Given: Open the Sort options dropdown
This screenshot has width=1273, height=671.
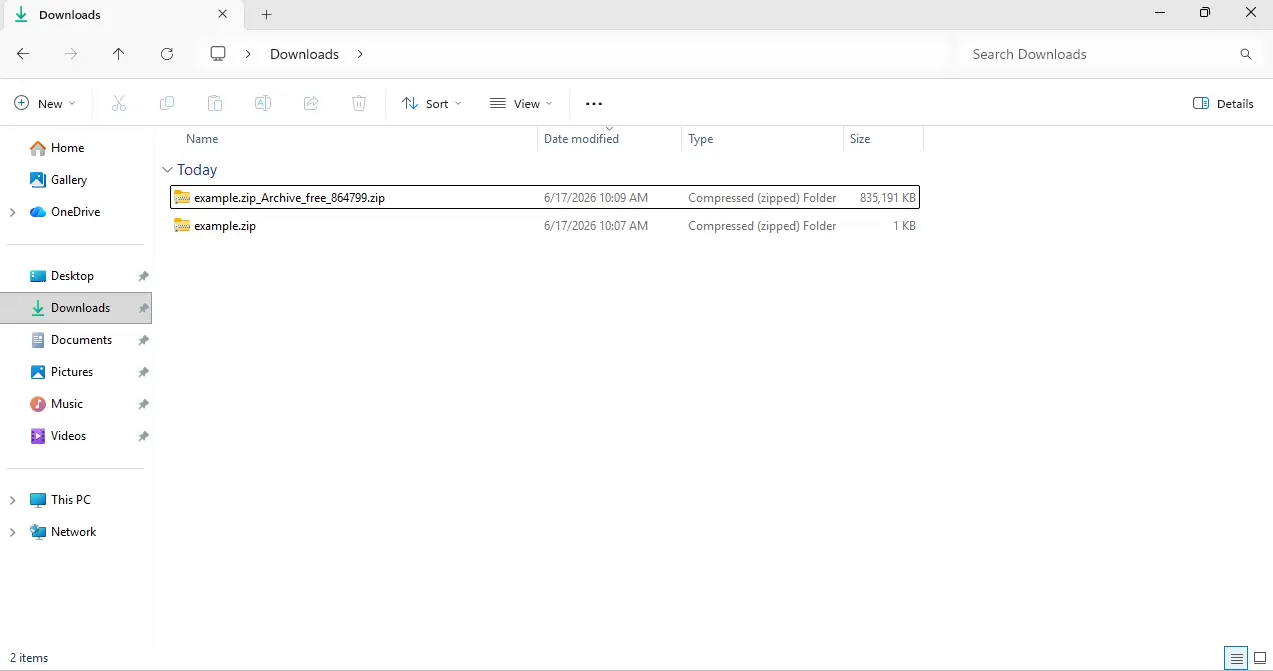Looking at the screenshot, I should (x=432, y=103).
